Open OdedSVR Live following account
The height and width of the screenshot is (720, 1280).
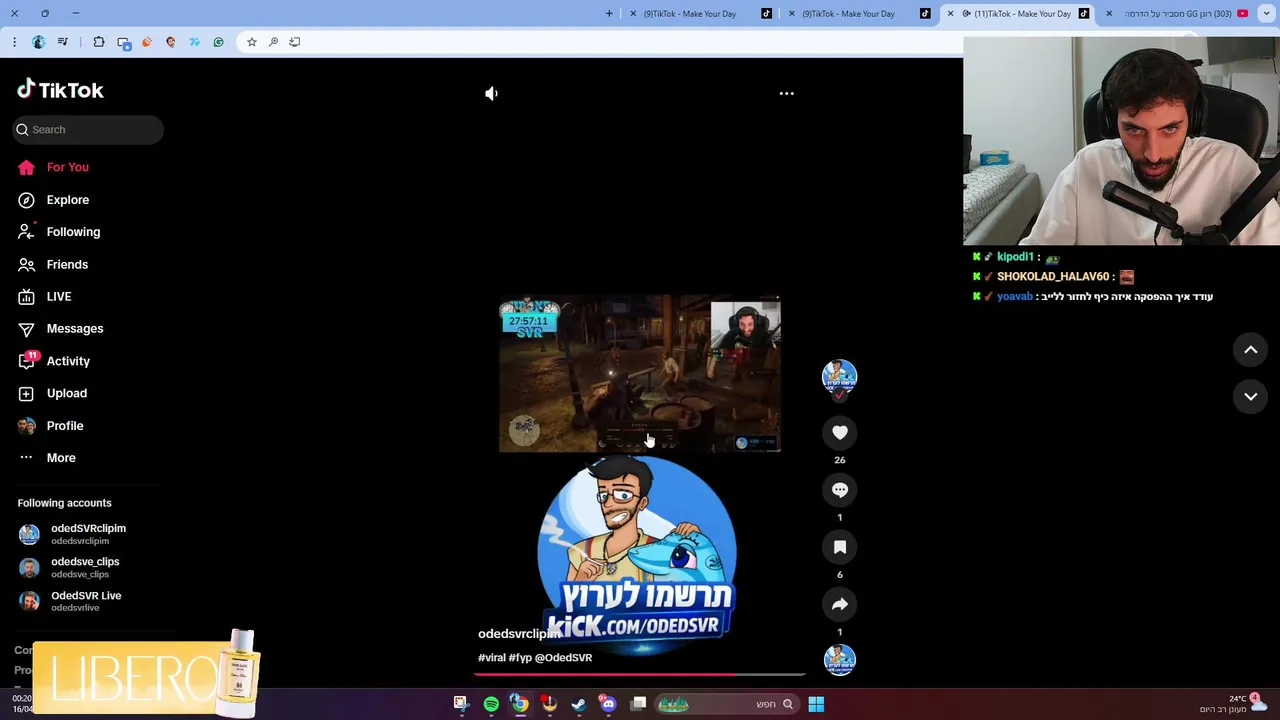click(x=70, y=601)
